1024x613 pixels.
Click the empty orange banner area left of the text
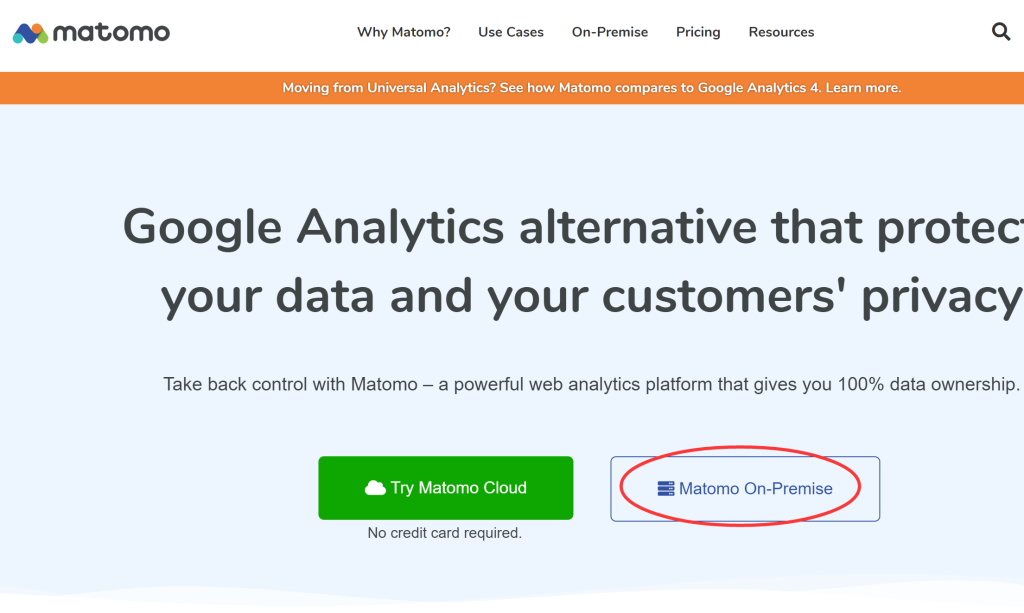(x=130, y=88)
